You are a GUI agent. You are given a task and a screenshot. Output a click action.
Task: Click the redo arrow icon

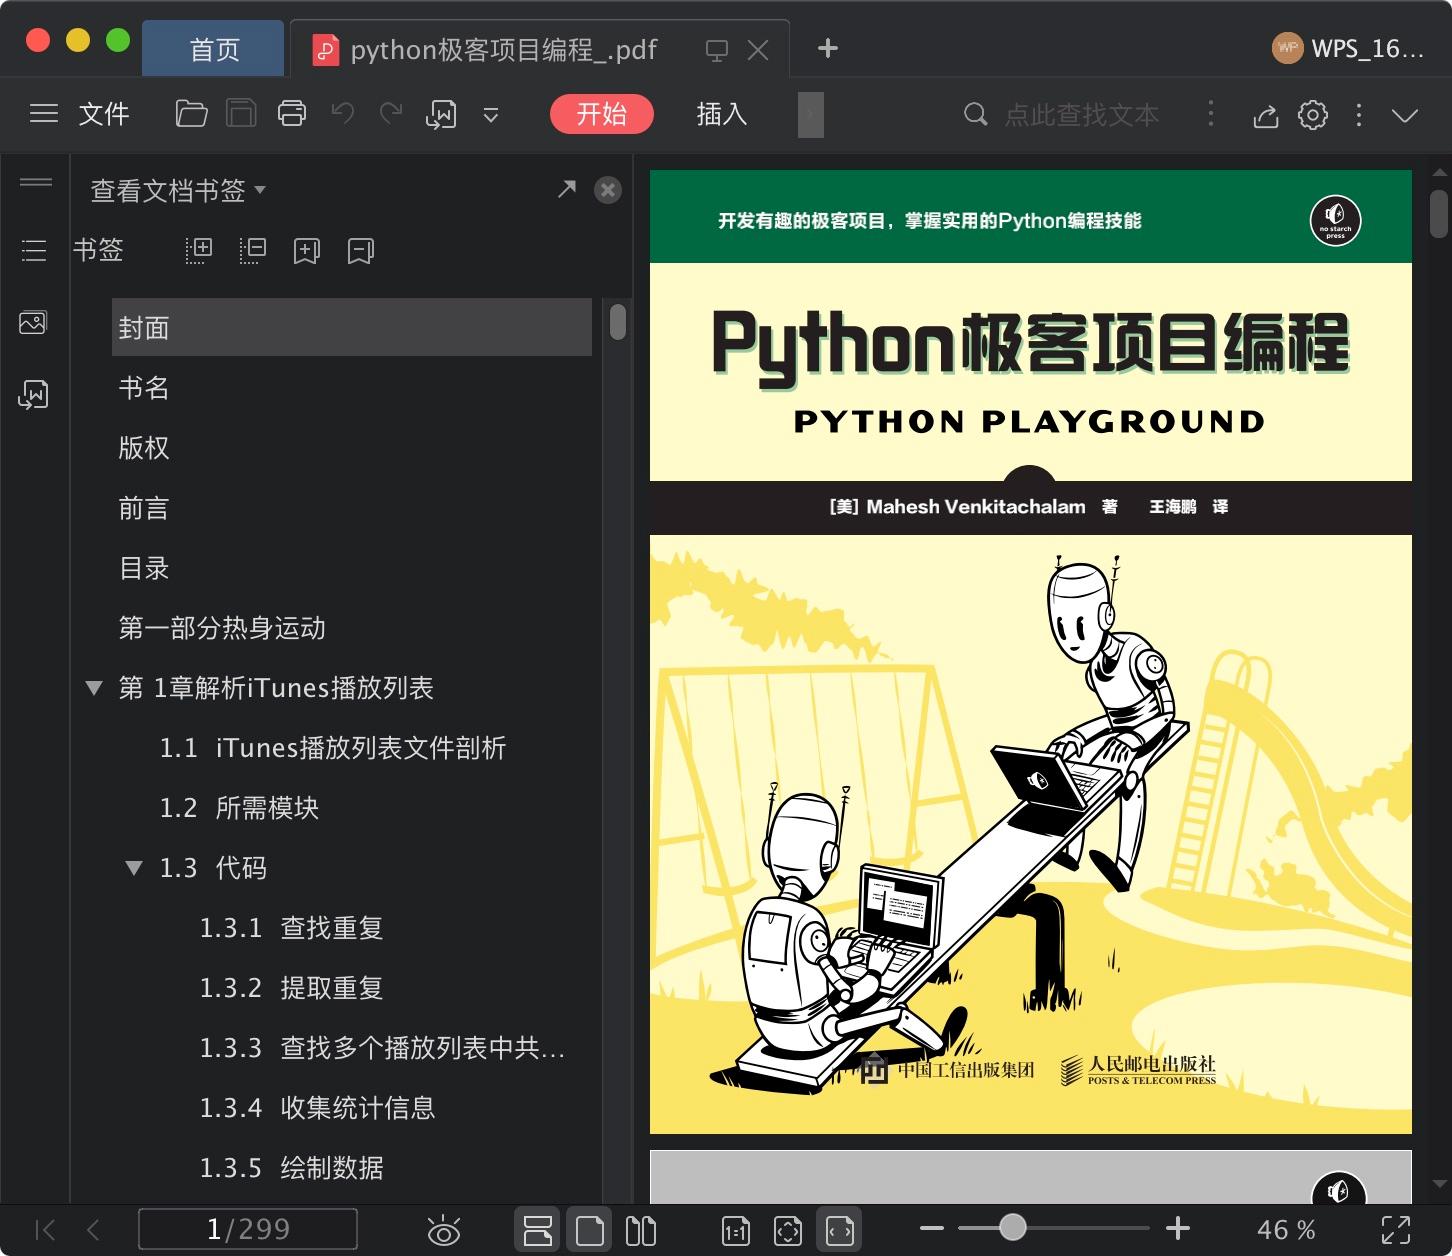tap(391, 113)
